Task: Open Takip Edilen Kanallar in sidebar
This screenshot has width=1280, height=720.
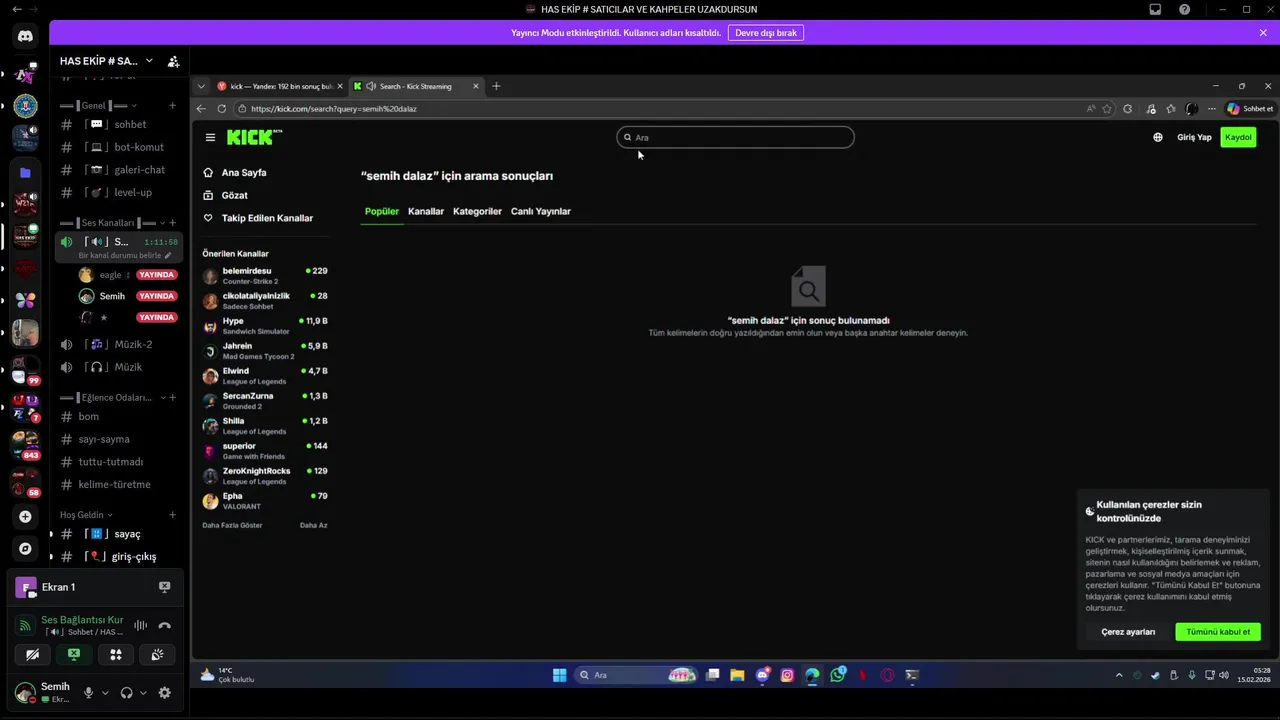Action: tap(267, 218)
